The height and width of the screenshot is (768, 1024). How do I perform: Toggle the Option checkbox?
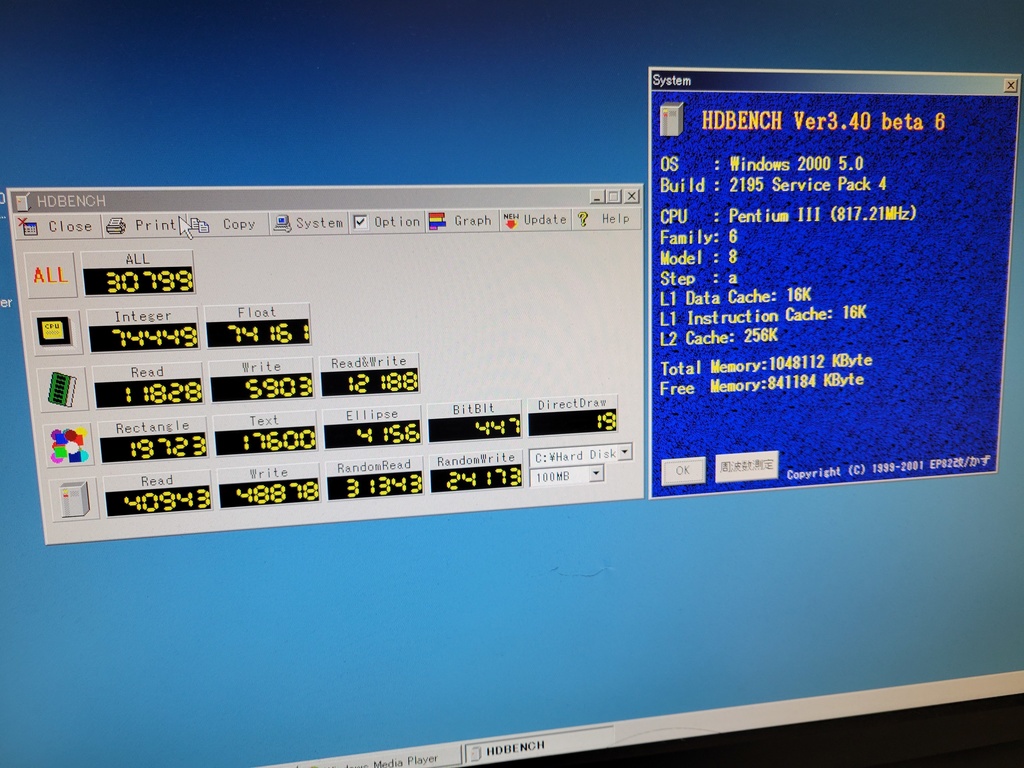(360, 222)
